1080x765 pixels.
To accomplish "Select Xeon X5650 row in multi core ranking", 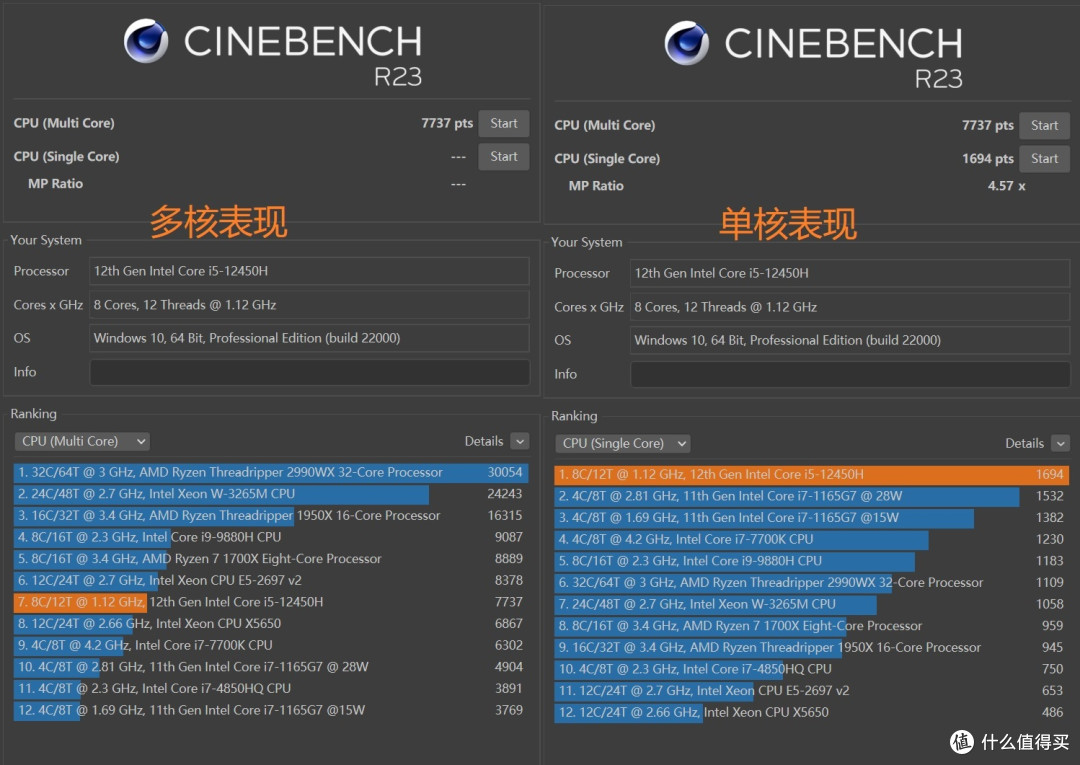I will point(271,624).
